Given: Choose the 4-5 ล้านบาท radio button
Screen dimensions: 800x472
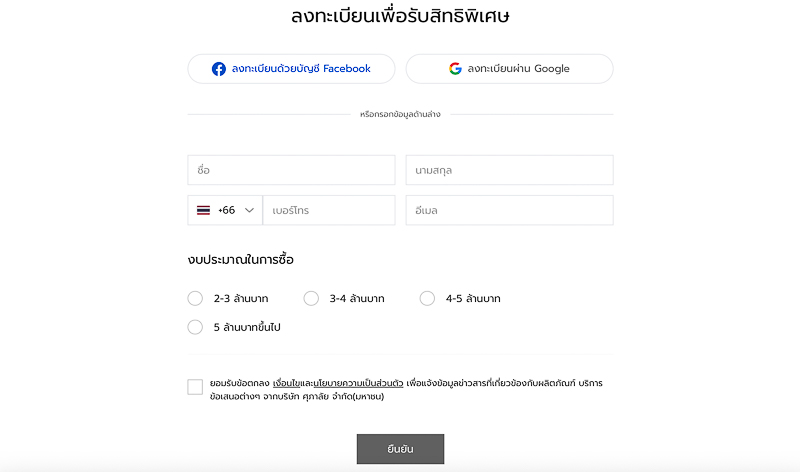Looking at the screenshot, I should (427, 298).
